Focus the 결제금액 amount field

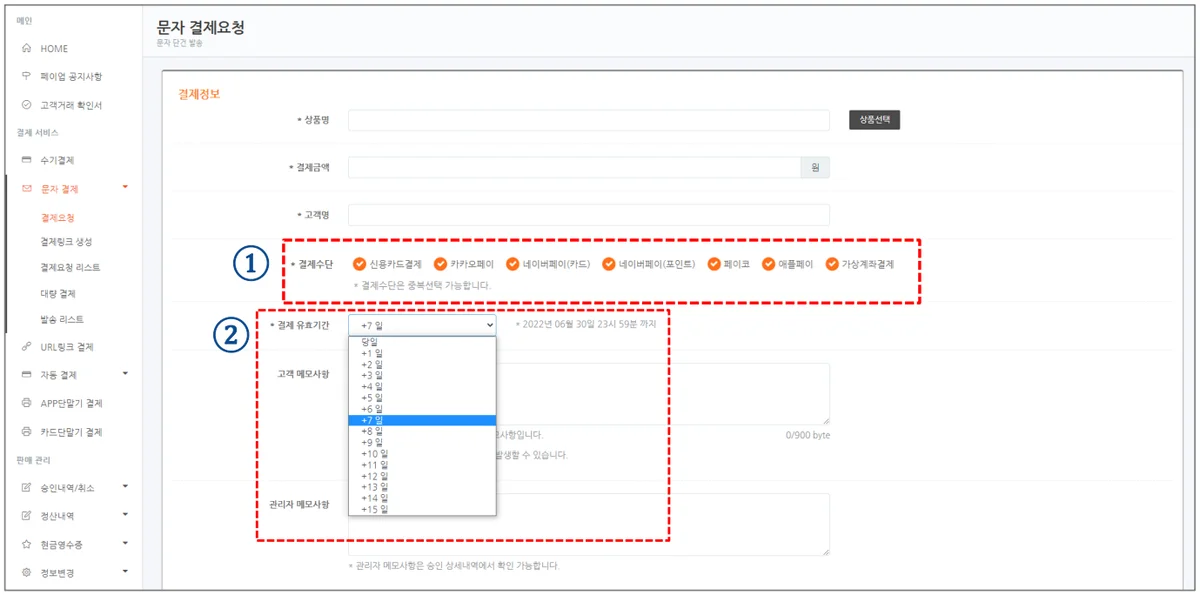[x=574, y=167]
